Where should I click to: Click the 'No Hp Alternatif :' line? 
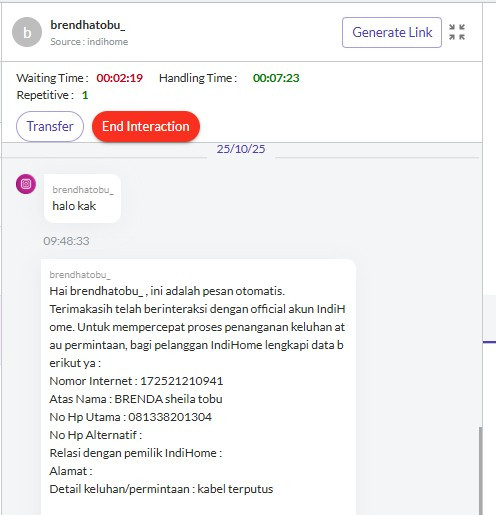[96, 435]
